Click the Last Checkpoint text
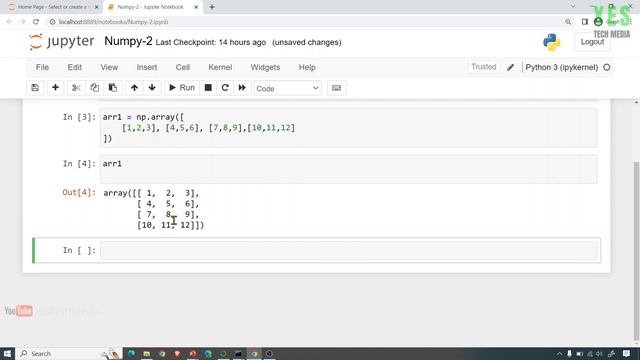The width and height of the screenshot is (640, 360). click(x=211, y=42)
